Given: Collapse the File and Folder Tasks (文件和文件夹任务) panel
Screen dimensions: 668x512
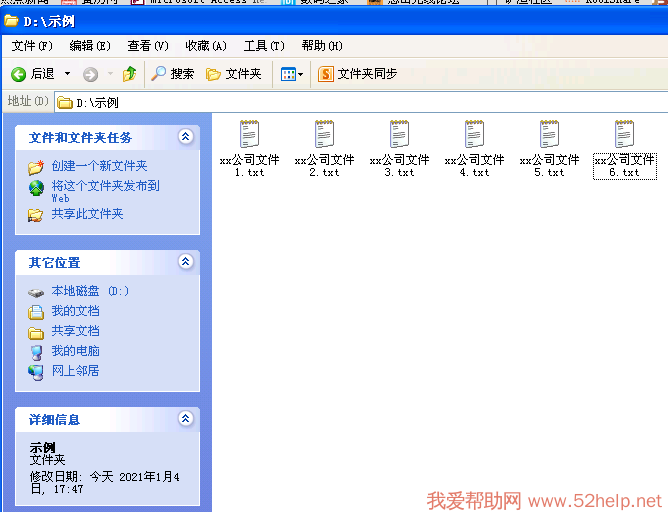Looking at the screenshot, I should coord(185,137).
